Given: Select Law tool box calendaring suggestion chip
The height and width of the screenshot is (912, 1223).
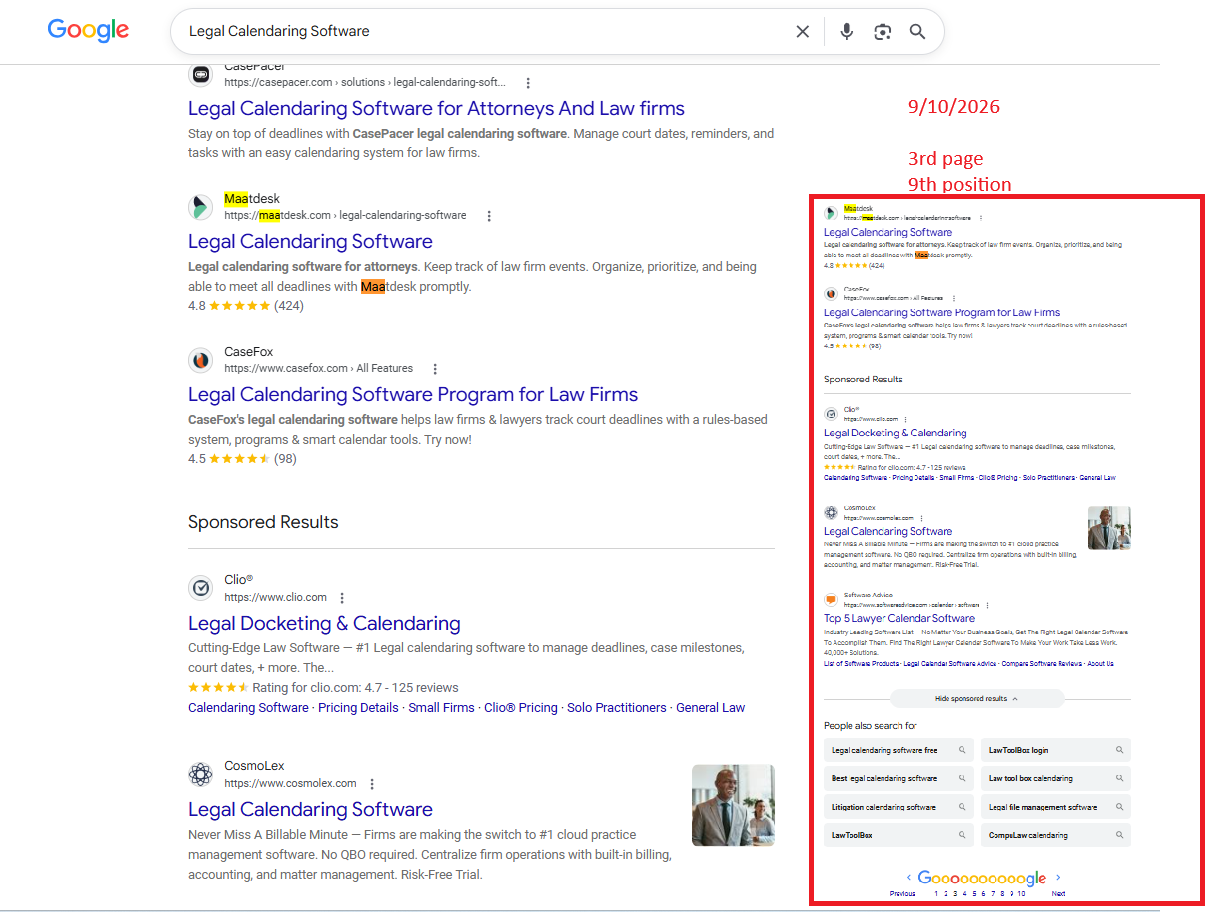Looking at the screenshot, I should pyautogui.click(x=1056, y=778).
